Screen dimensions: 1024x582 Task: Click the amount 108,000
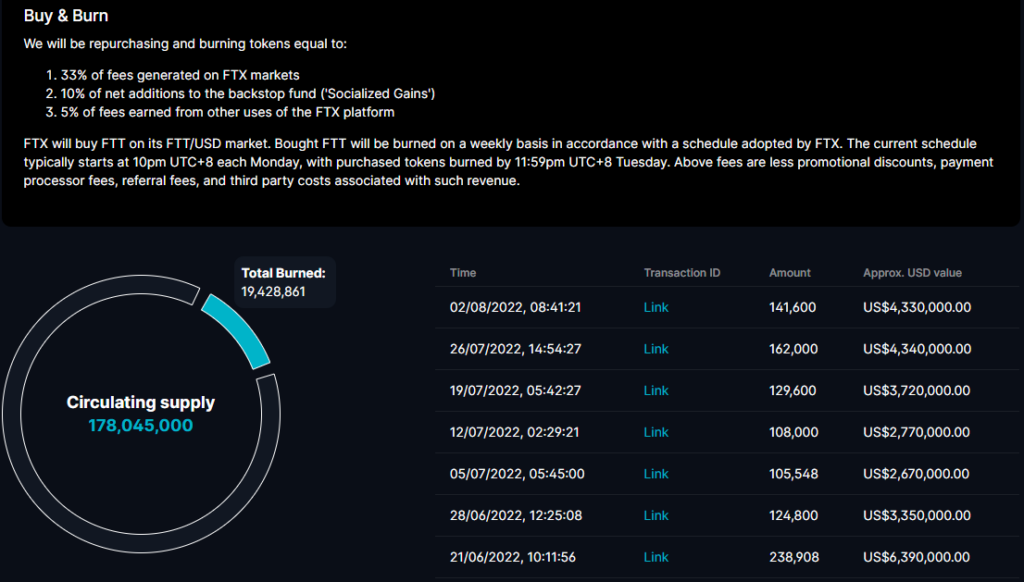[793, 432]
